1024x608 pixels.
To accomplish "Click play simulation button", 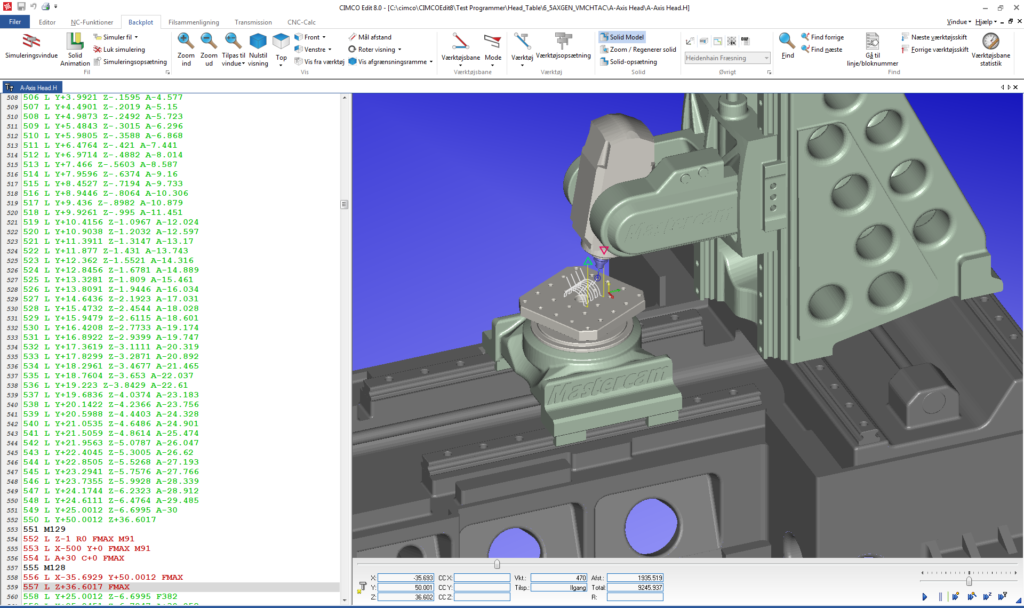I will coord(925,596).
